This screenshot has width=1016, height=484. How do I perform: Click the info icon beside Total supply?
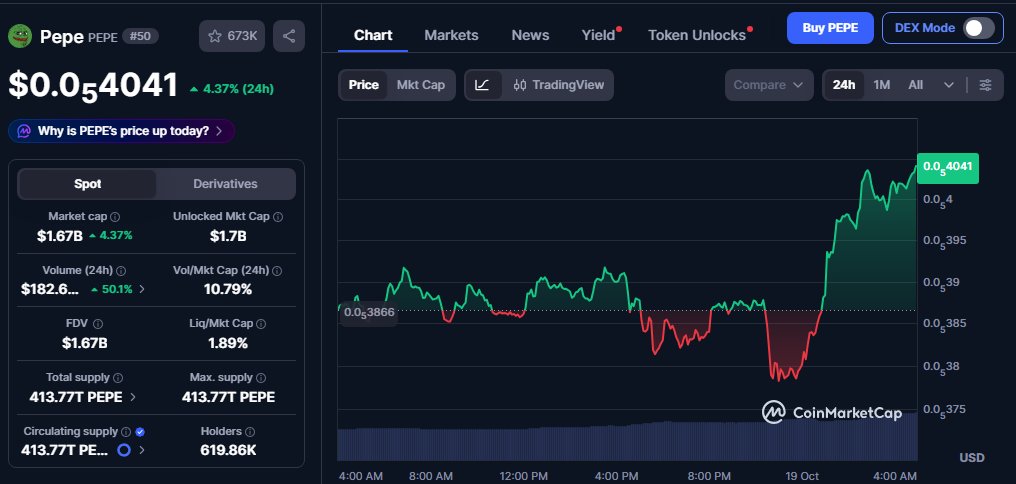pos(118,378)
